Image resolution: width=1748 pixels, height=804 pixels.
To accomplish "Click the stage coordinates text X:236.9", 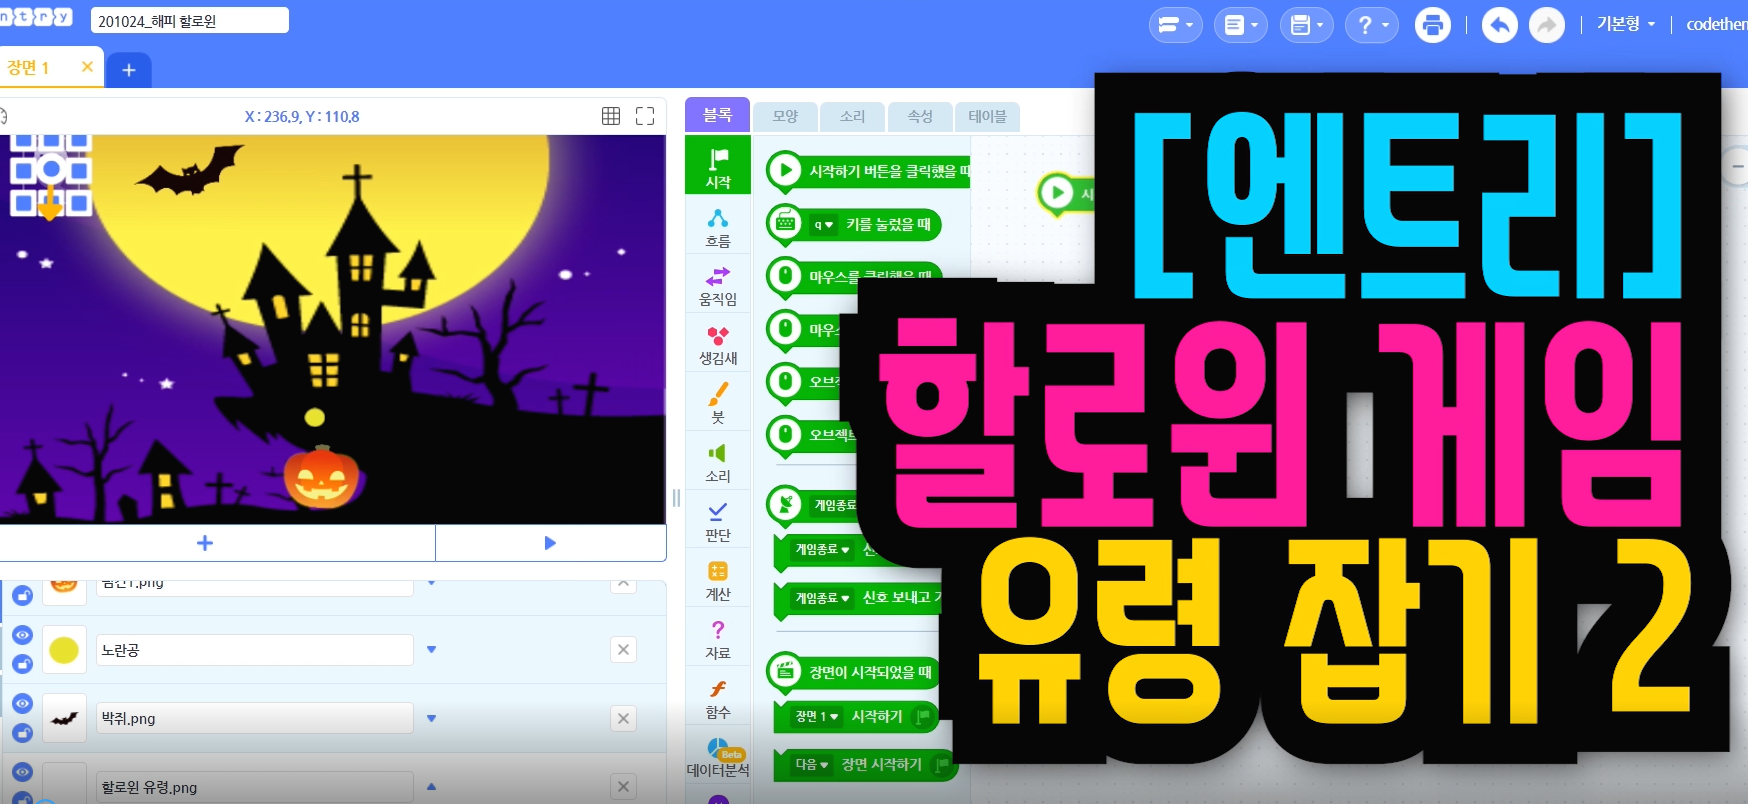I will point(302,116).
